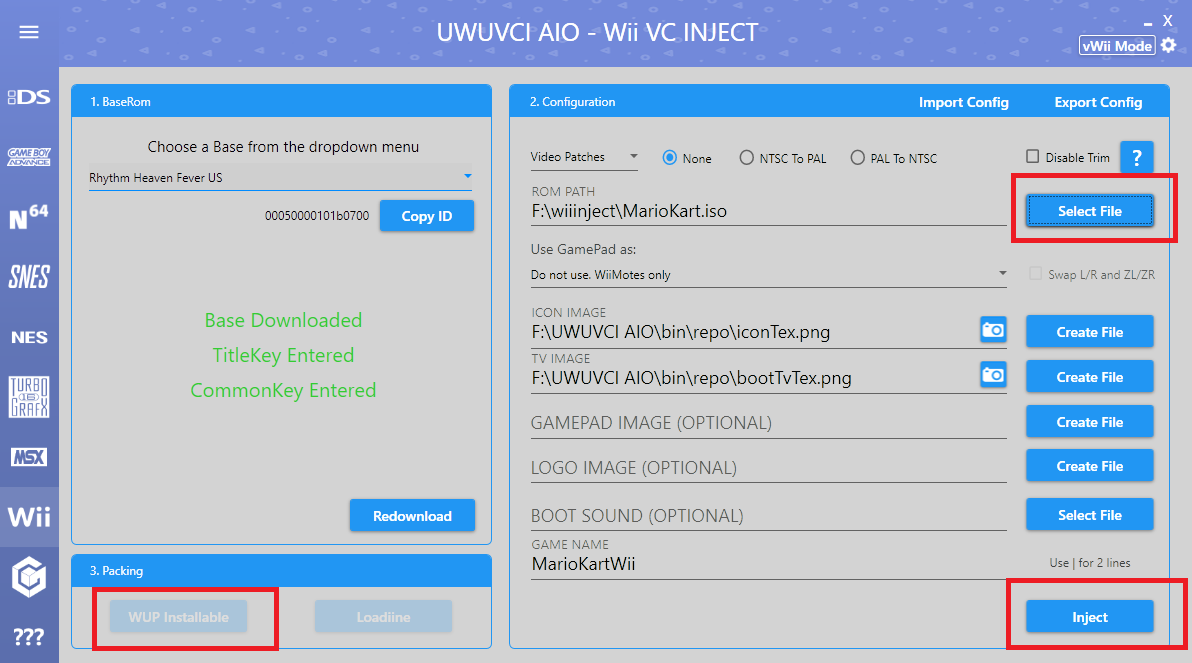Copy the title ID with Copy ID
The image size is (1192, 663).
(426, 216)
